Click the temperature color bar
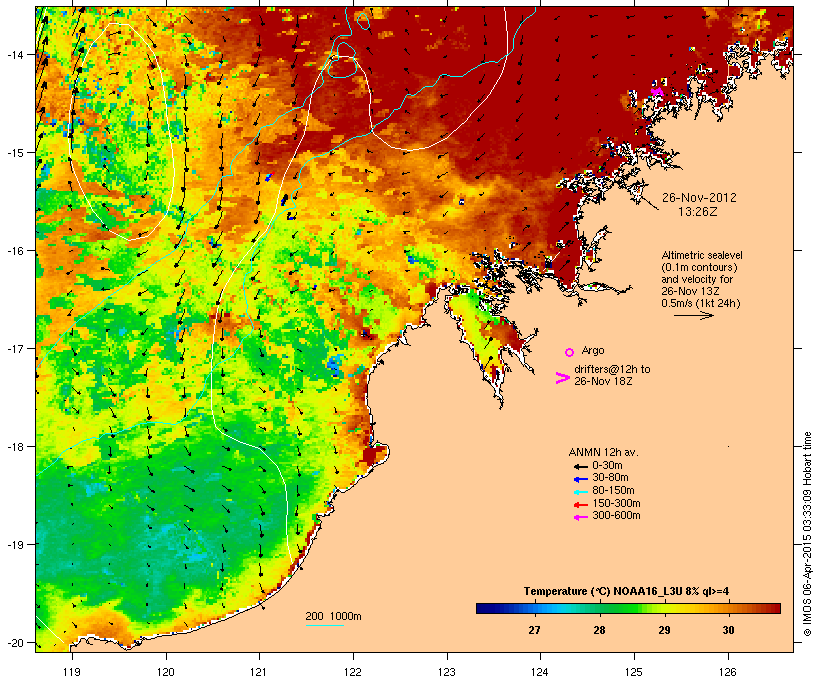This screenshot has height=680, width=820. pos(628,608)
